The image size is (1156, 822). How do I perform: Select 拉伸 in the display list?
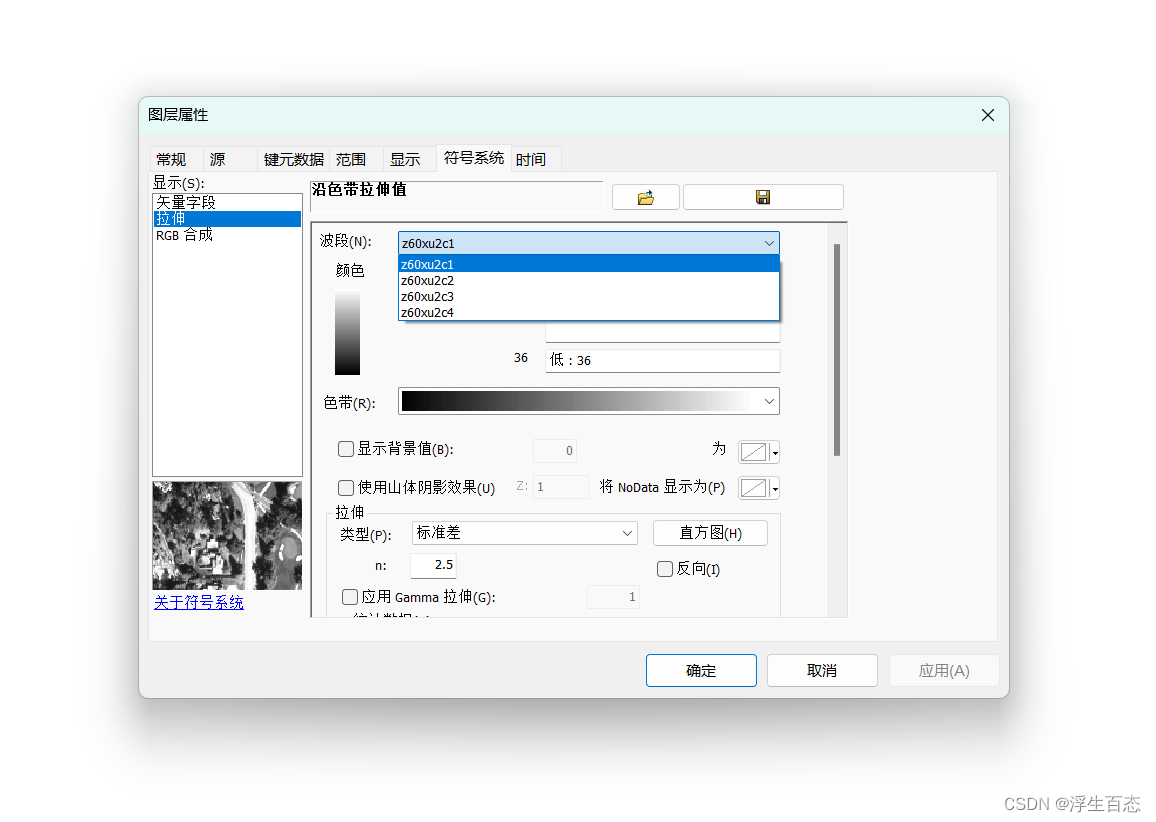pyautogui.click(x=227, y=219)
